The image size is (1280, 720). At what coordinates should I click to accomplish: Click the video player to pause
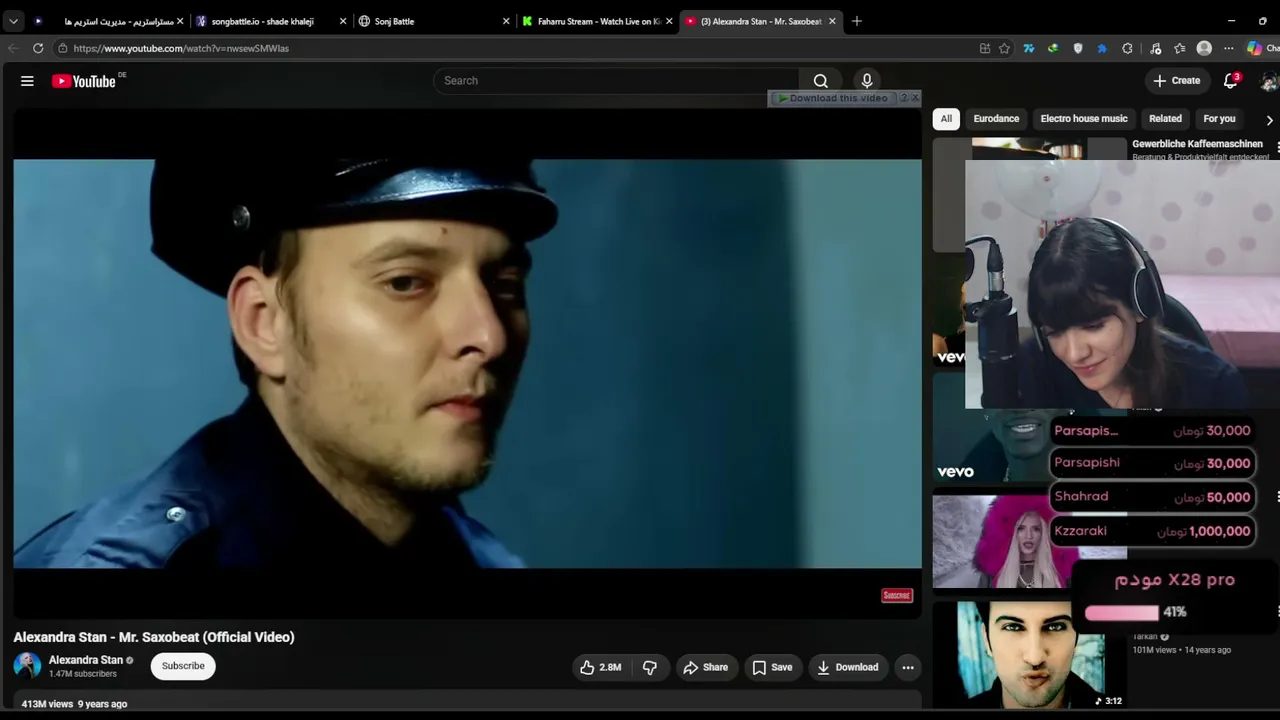coord(467,363)
